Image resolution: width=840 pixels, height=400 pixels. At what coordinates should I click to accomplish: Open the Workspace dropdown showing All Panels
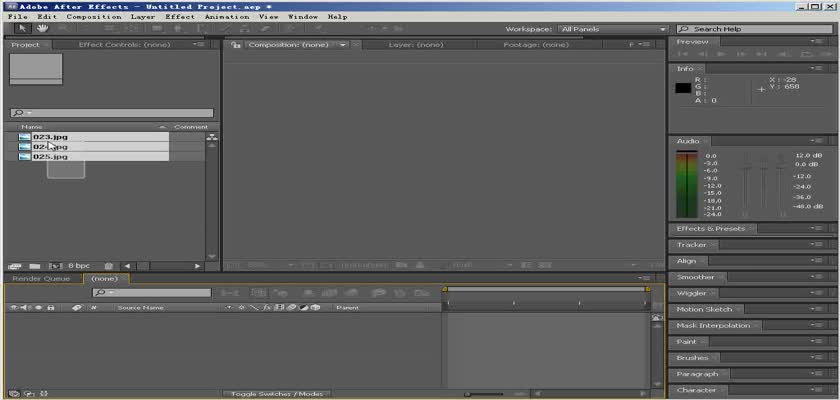tap(613, 29)
